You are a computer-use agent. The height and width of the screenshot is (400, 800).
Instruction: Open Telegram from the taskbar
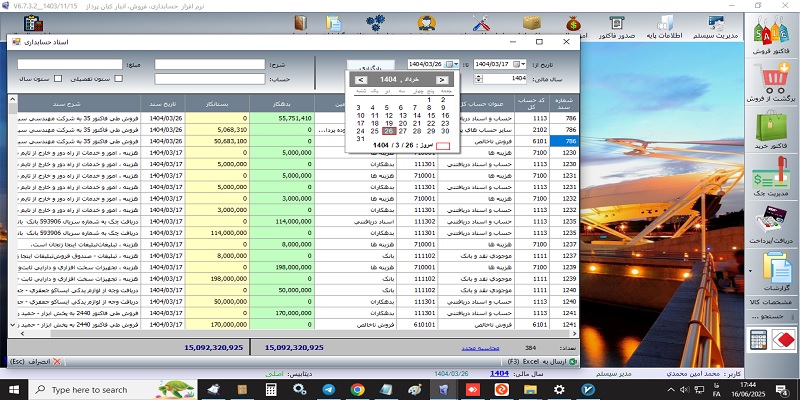click(x=329, y=390)
